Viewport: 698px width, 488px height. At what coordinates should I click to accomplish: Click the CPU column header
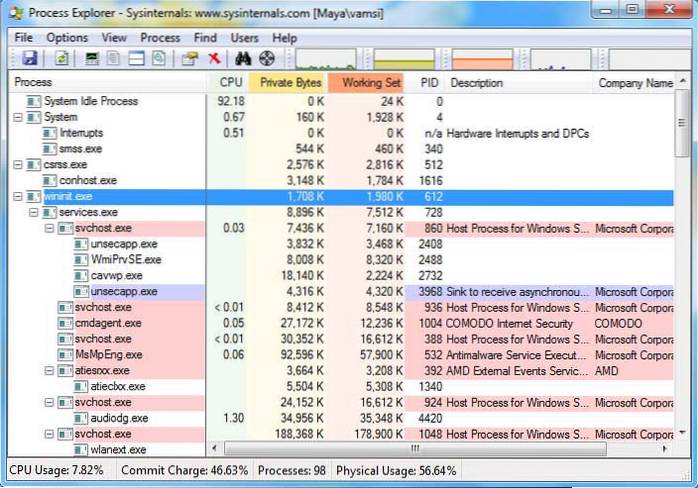(230, 83)
